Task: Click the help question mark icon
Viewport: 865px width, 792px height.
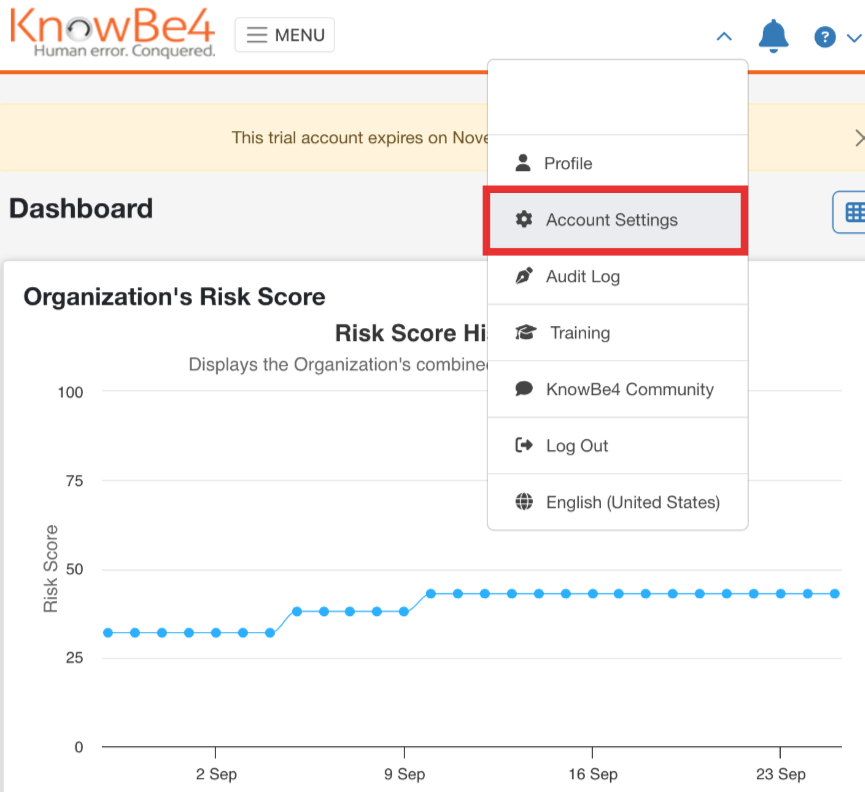Action: pos(823,36)
